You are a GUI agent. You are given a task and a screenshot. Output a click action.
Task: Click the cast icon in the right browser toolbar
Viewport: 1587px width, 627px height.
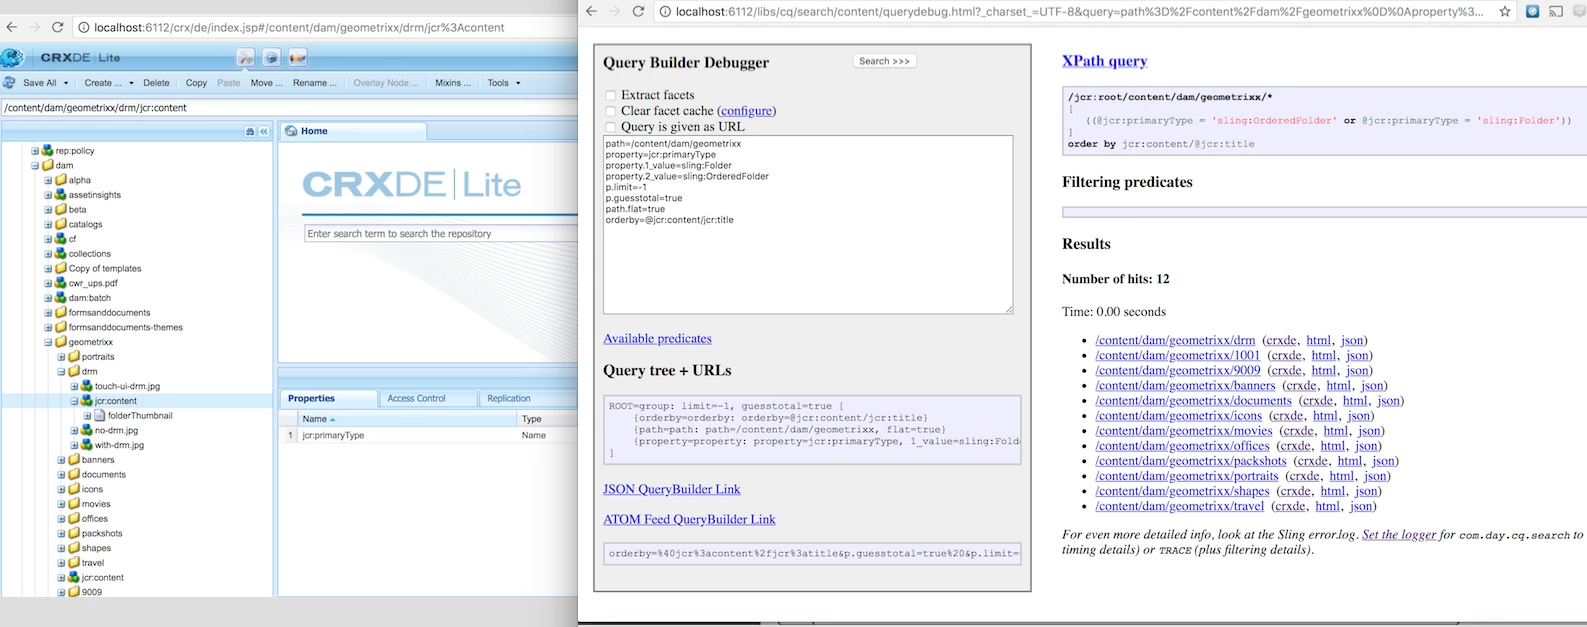(x=1556, y=12)
